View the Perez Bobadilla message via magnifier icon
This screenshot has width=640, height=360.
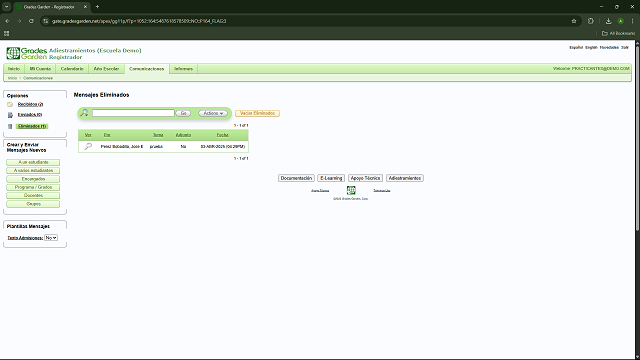click(88, 146)
